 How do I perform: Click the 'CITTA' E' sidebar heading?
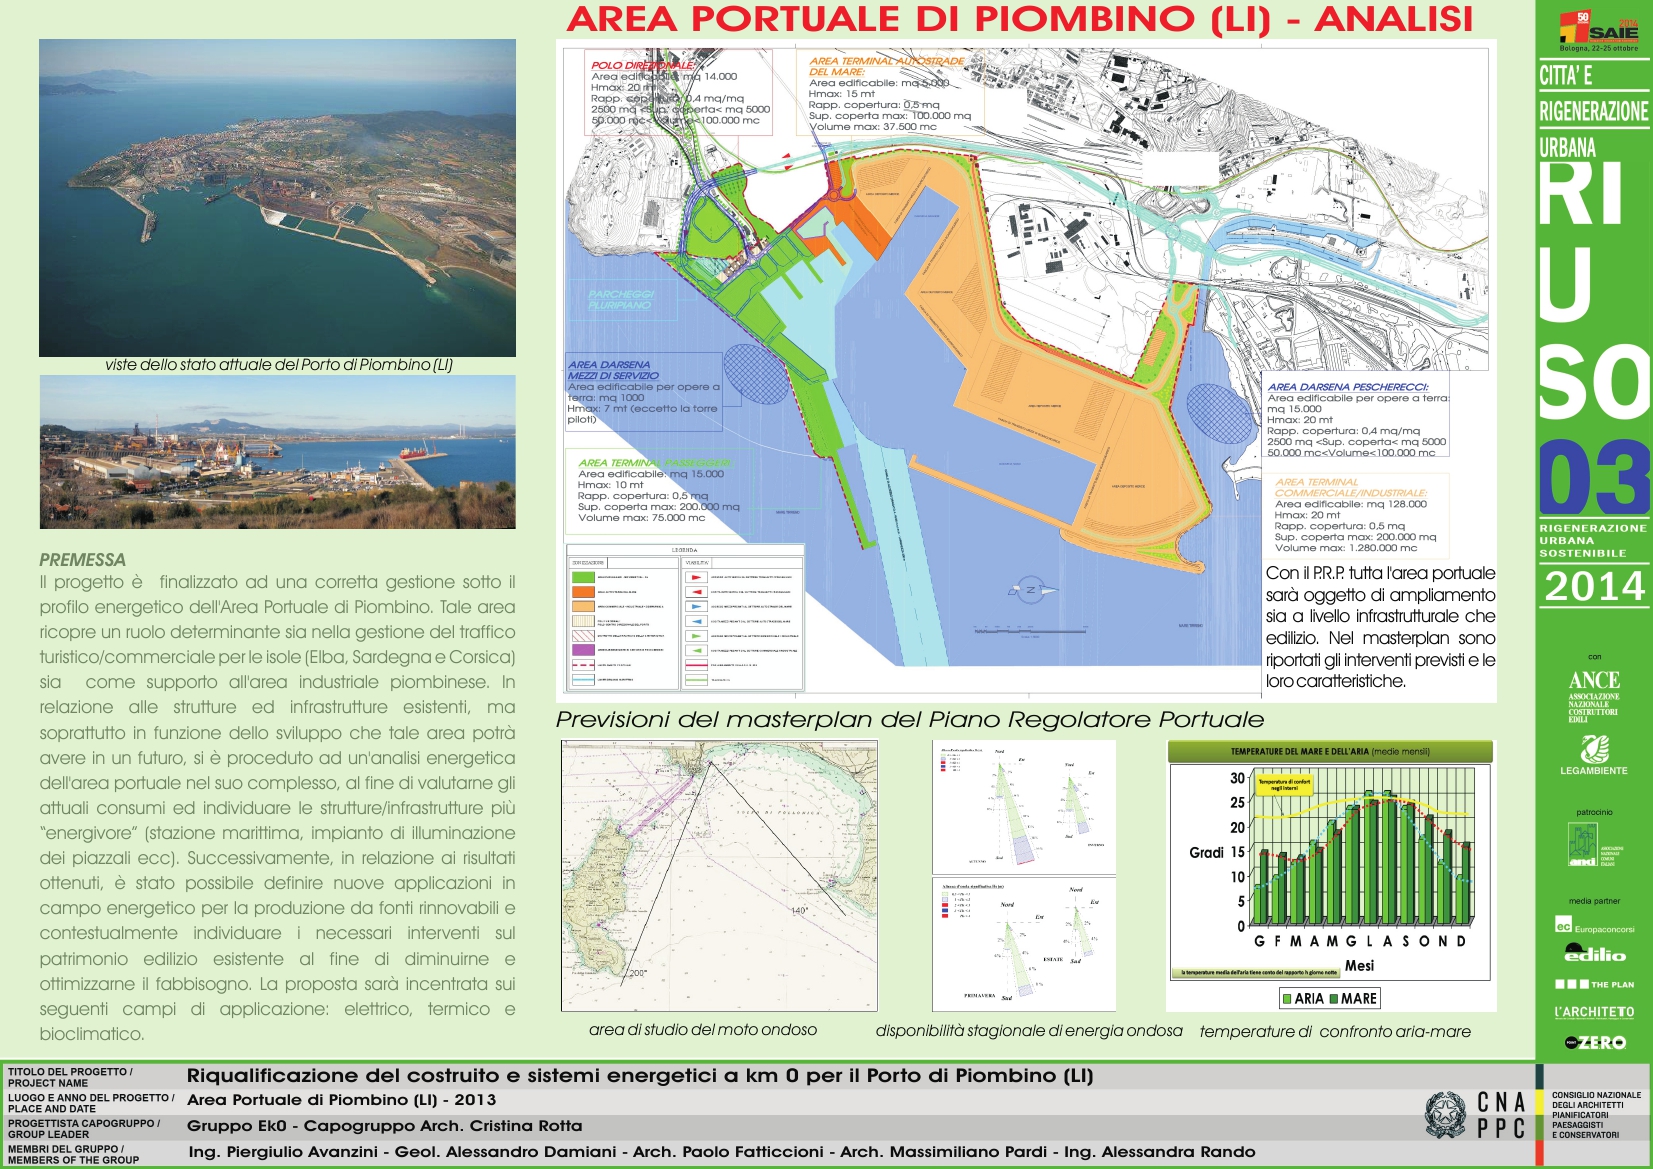(1566, 75)
